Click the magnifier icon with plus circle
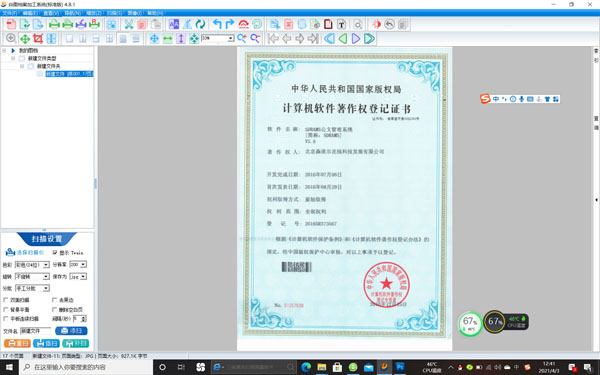 coord(11,39)
